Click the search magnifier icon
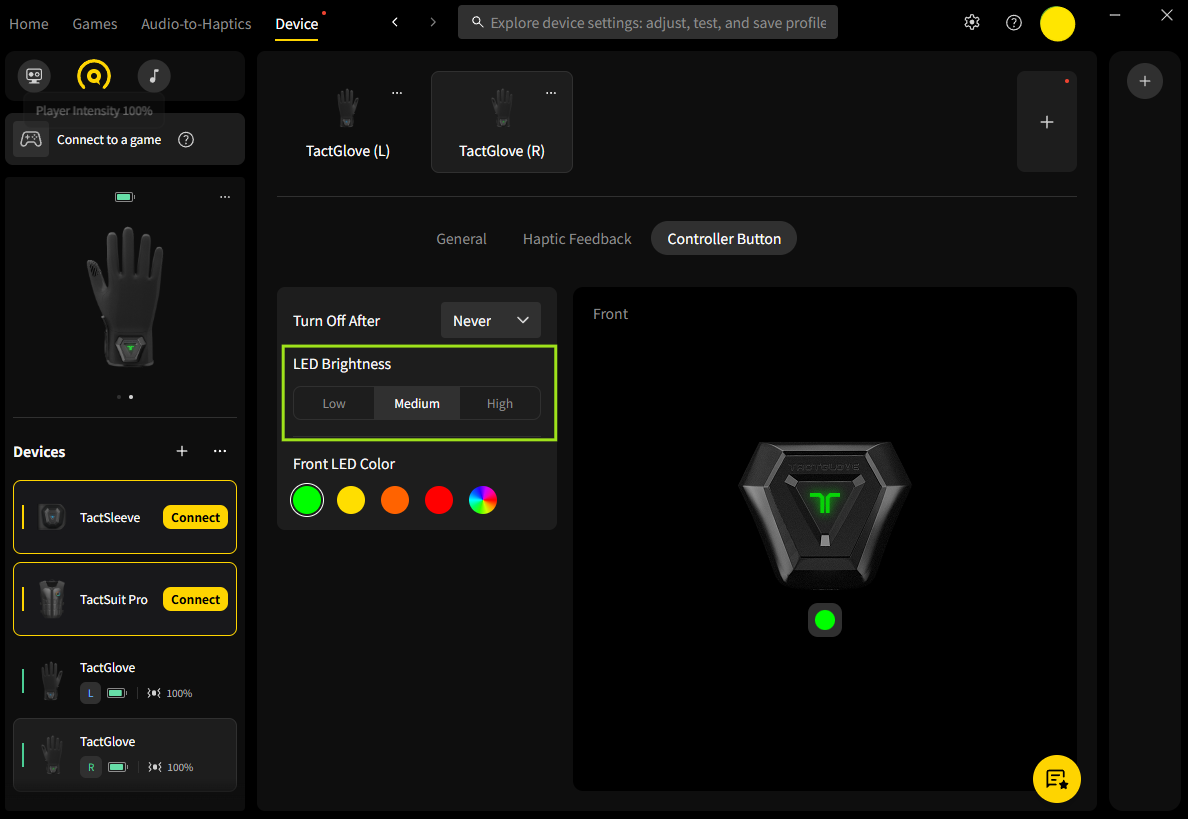 477,22
